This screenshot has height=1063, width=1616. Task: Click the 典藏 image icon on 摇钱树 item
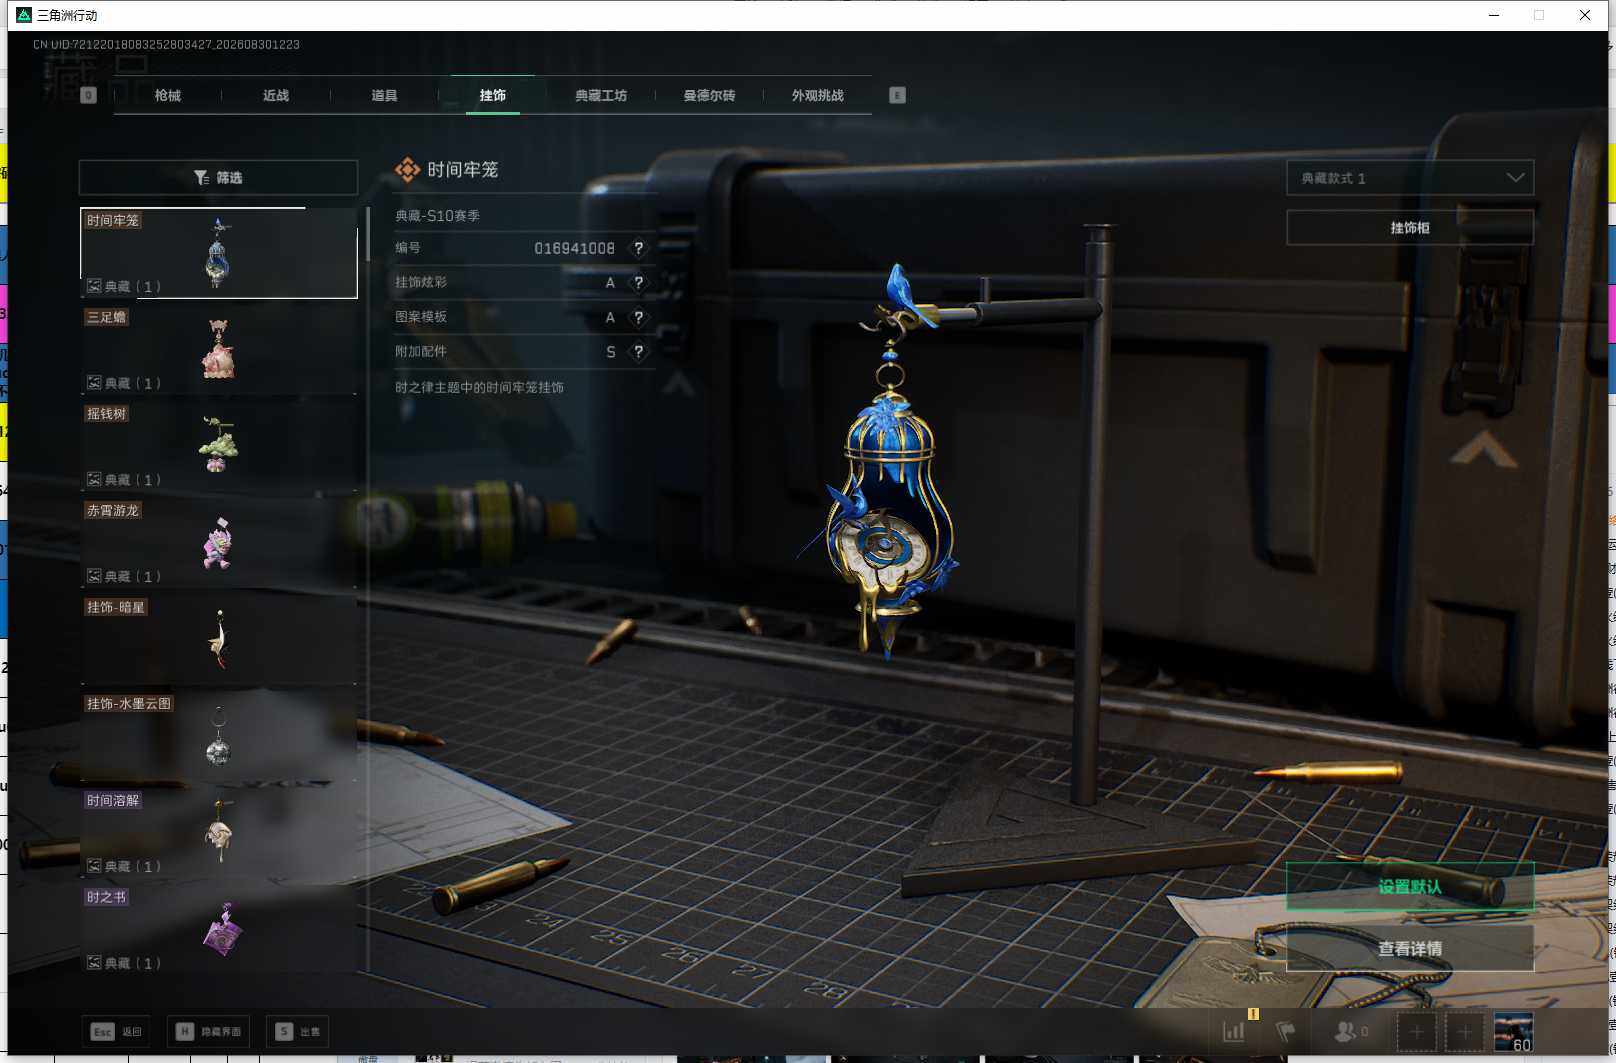click(94, 479)
